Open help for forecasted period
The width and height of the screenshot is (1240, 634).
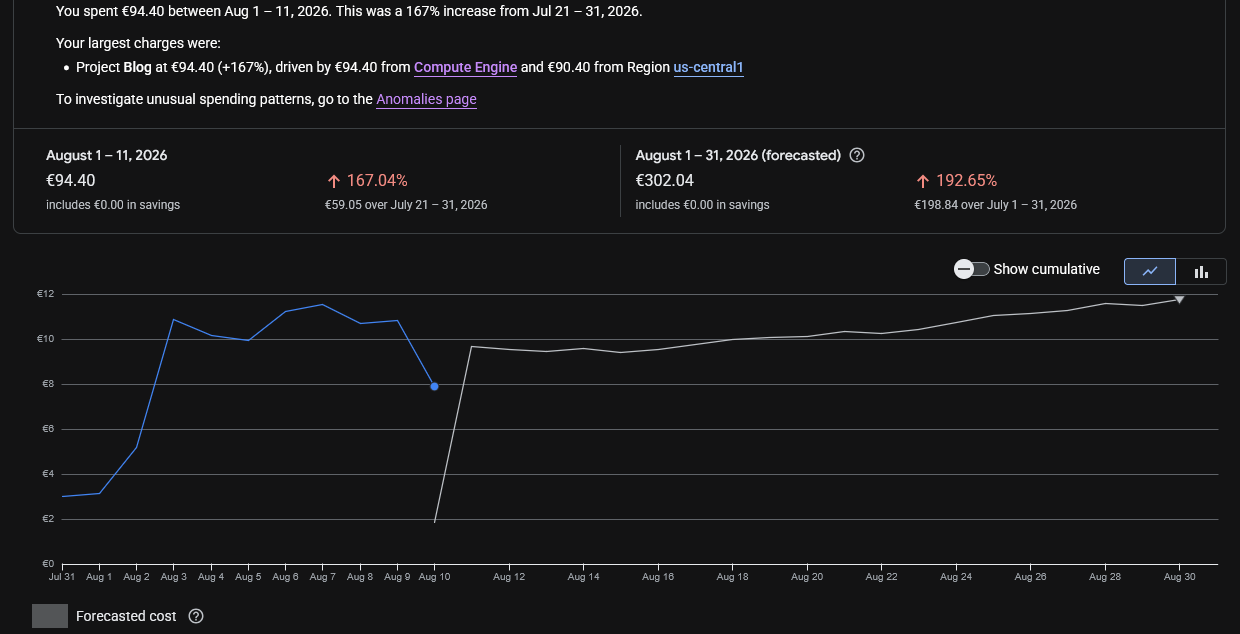[x=856, y=155]
